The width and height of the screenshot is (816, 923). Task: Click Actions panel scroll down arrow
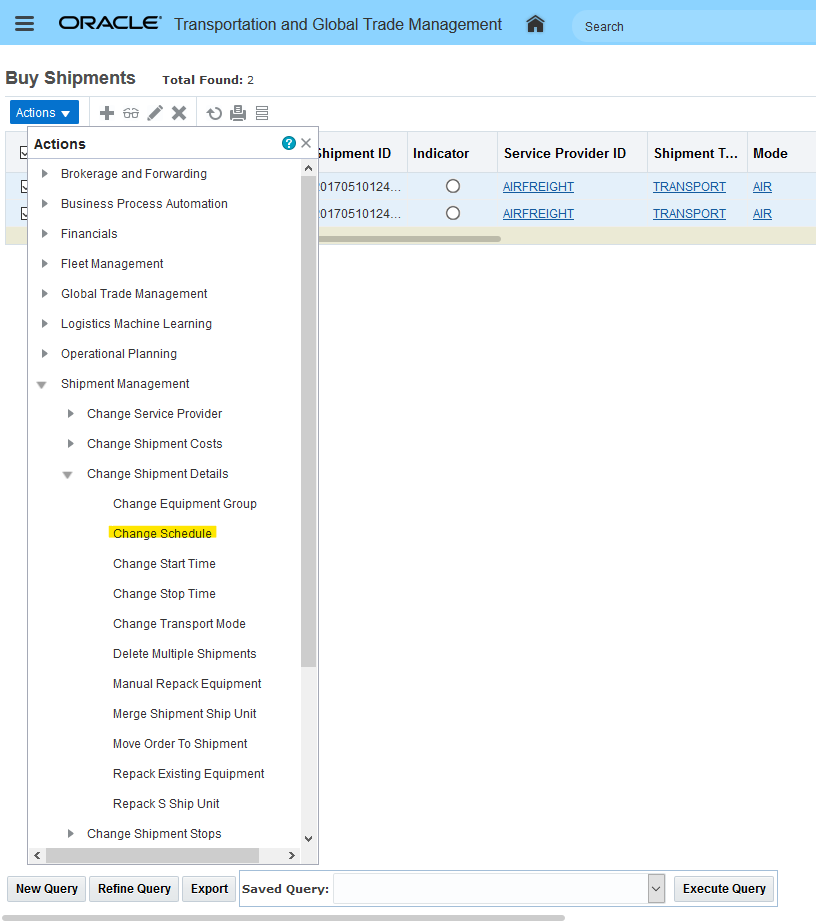pos(309,839)
